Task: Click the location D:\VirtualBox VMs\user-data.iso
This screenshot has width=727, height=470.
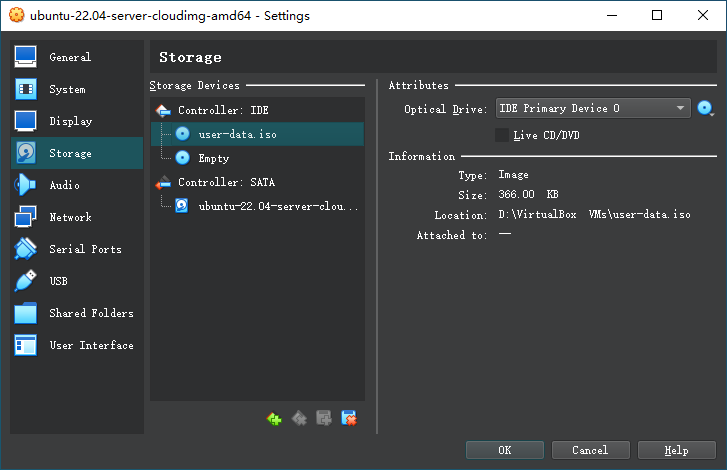Action: [594, 215]
